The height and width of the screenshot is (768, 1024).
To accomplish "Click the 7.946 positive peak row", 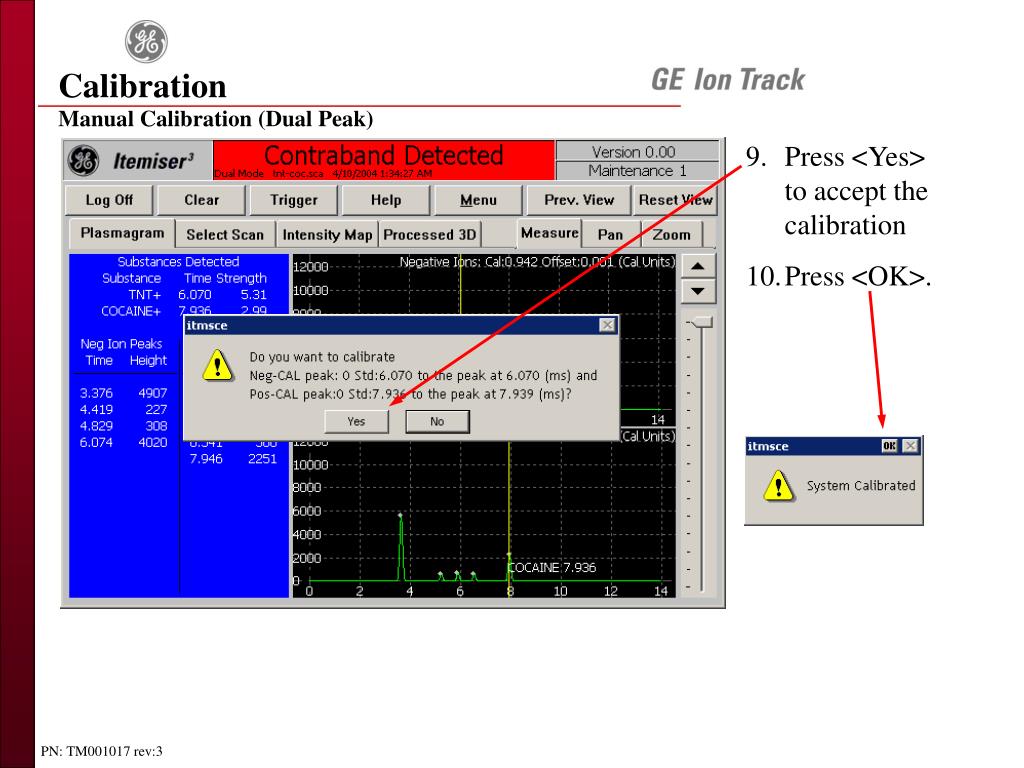I will tap(233, 458).
